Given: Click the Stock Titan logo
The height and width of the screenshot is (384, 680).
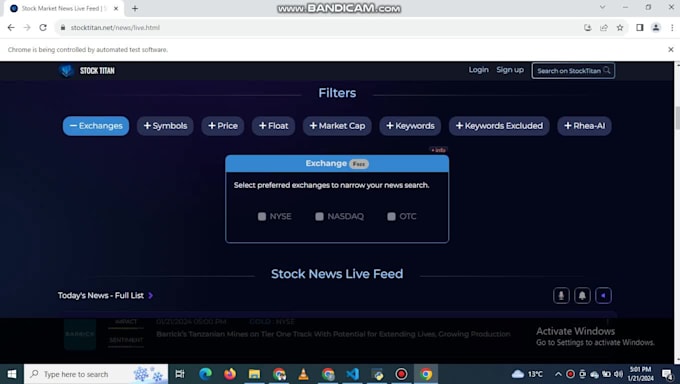Looking at the screenshot, I should coord(87,70).
